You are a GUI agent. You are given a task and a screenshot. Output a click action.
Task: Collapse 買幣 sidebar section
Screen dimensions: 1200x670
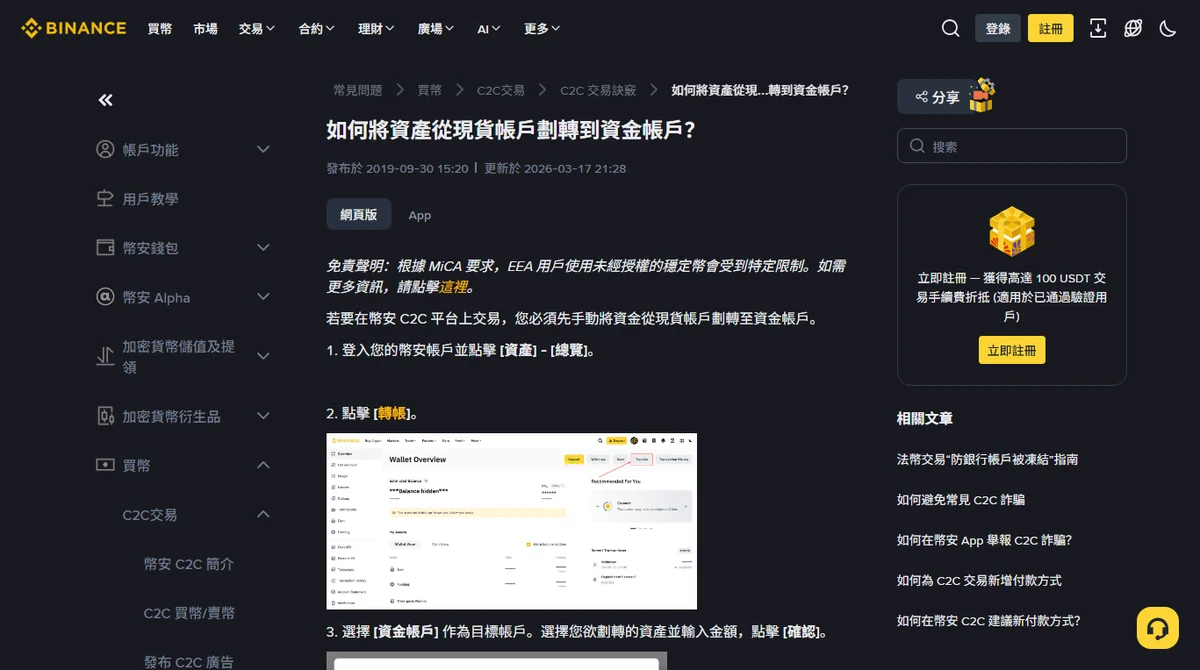263,465
